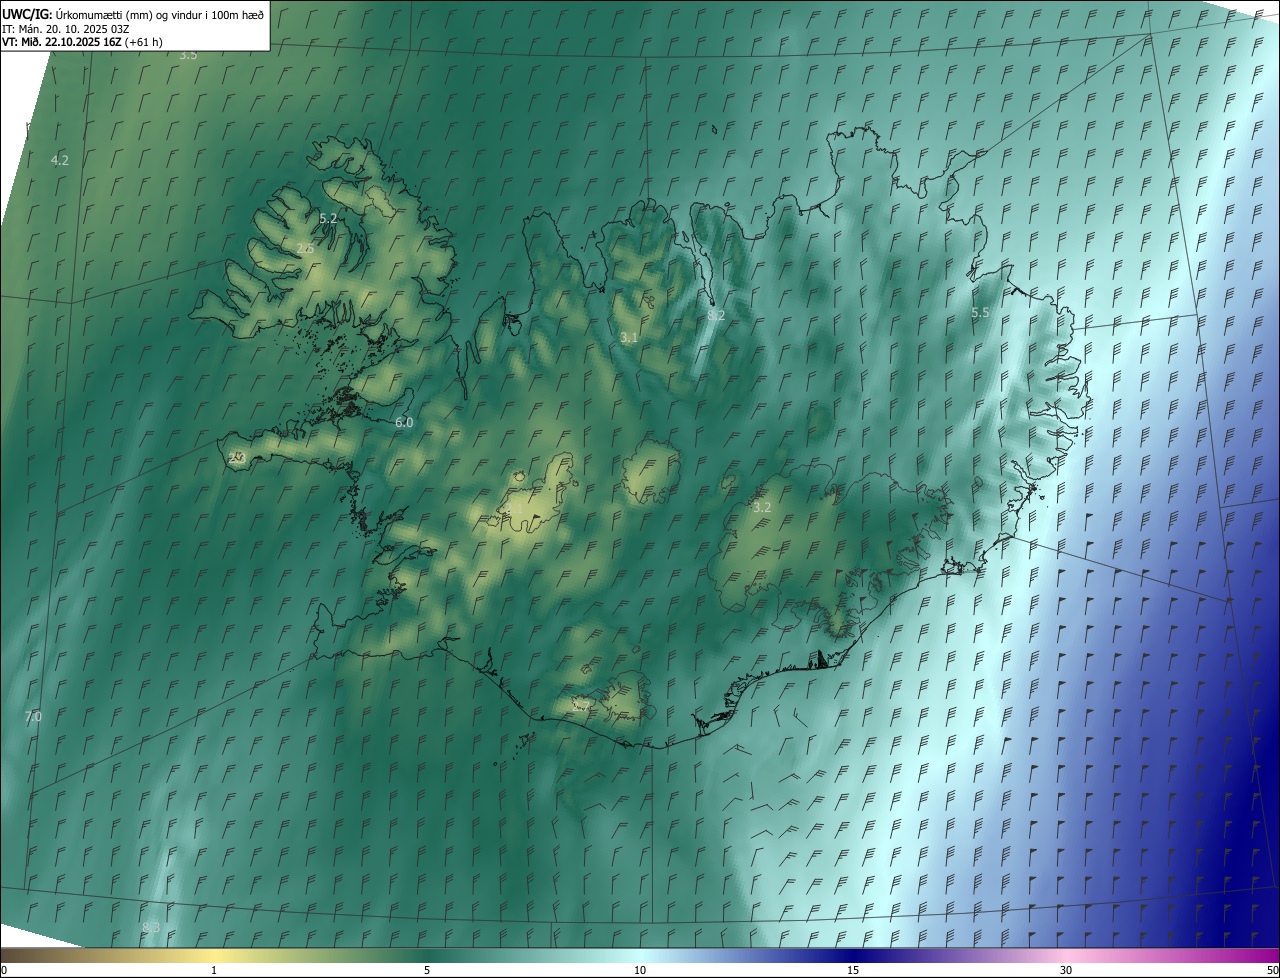Click the '2.6' value label over the Westfjords

tap(305, 248)
